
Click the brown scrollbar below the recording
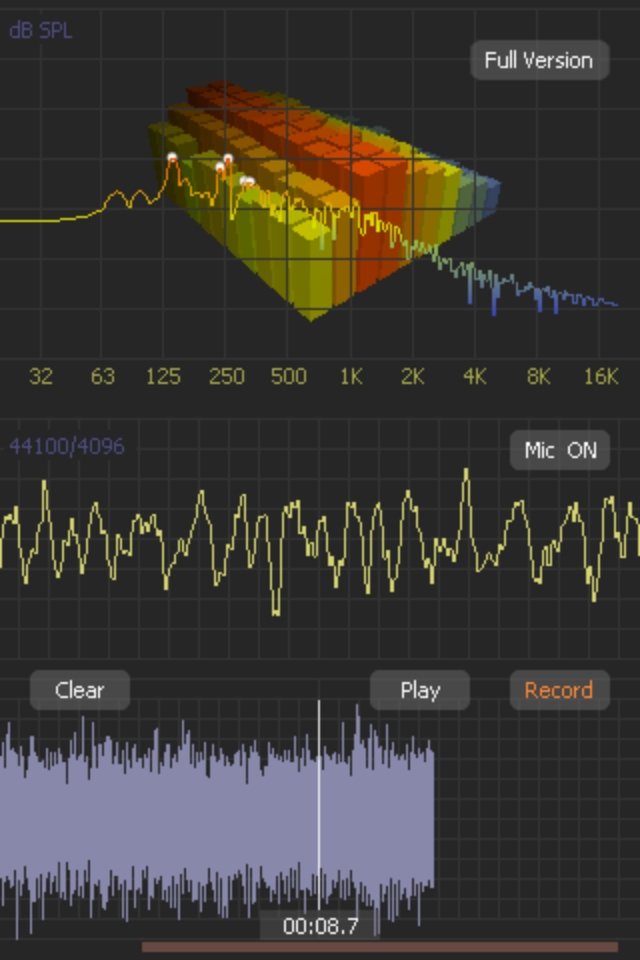[380, 947]
